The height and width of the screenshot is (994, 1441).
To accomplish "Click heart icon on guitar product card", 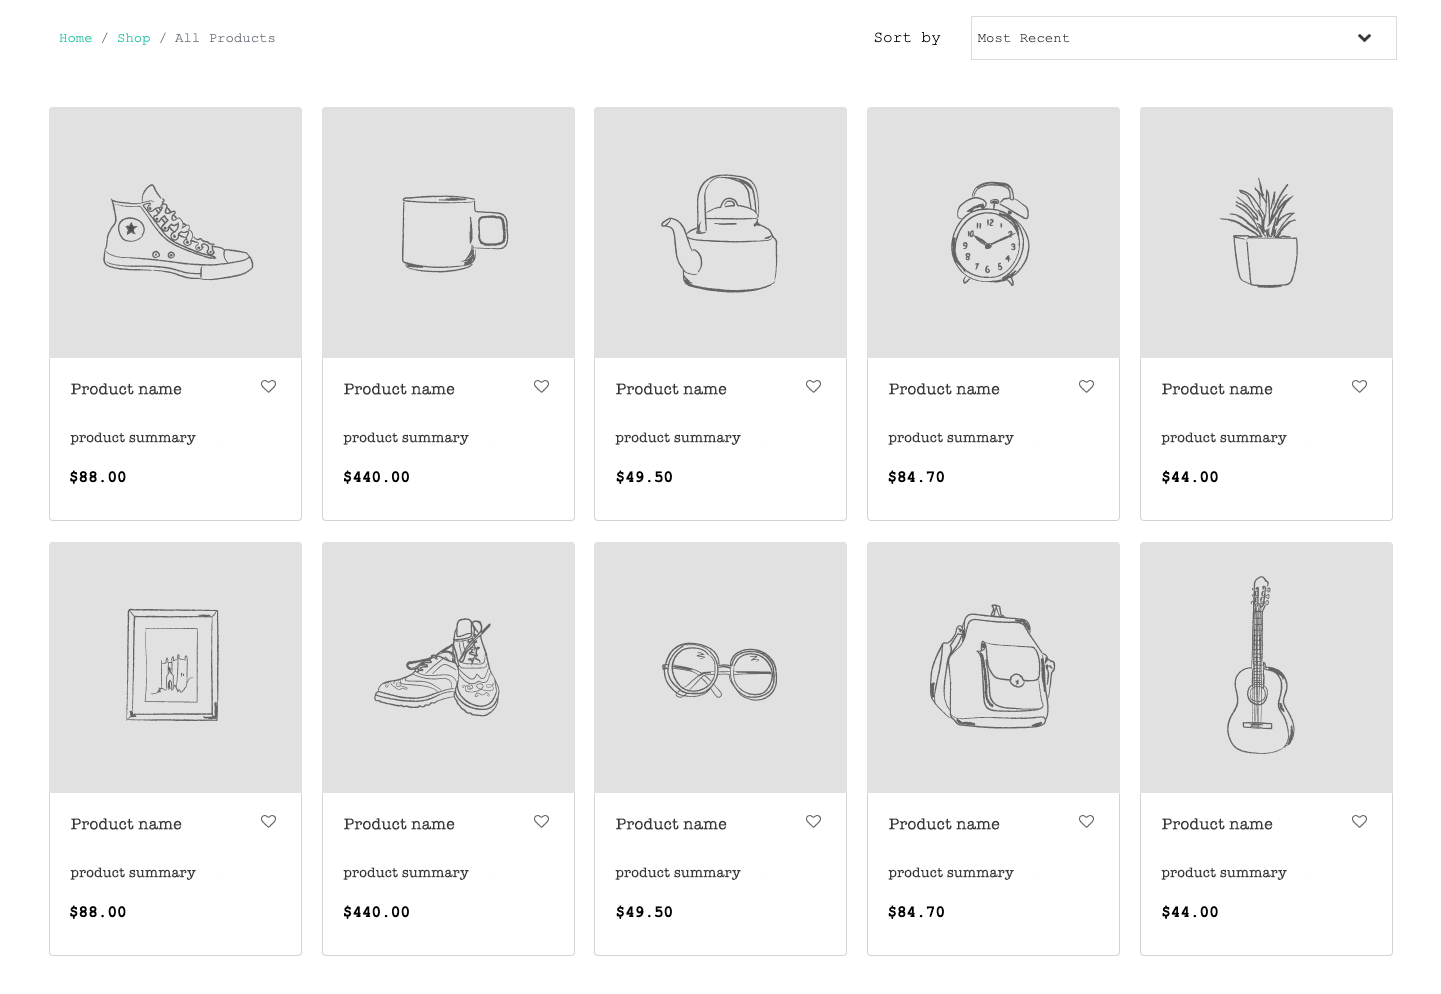I will (x=1359, y=822).
